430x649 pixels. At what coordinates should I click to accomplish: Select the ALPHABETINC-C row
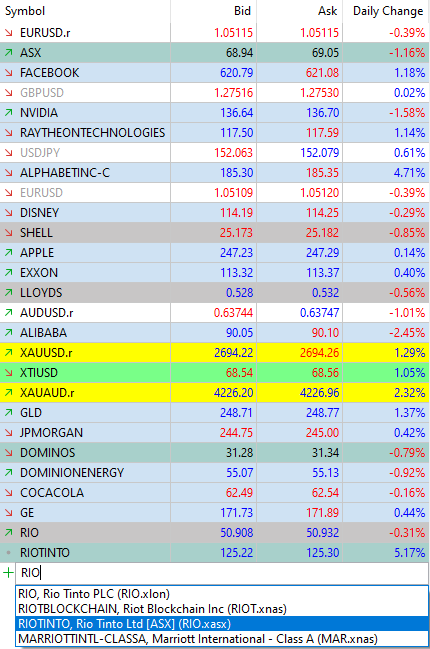click(214, 173)
